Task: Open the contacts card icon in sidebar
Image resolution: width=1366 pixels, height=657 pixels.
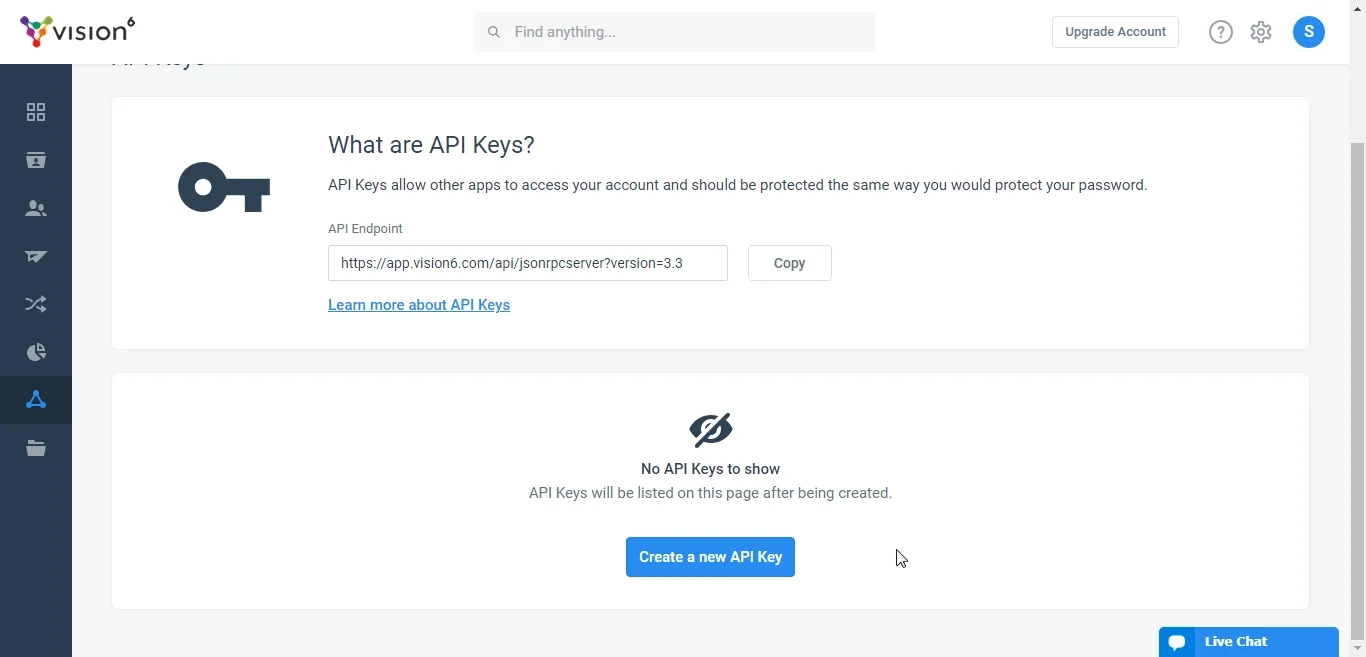Action: click(x=36, y=160)
